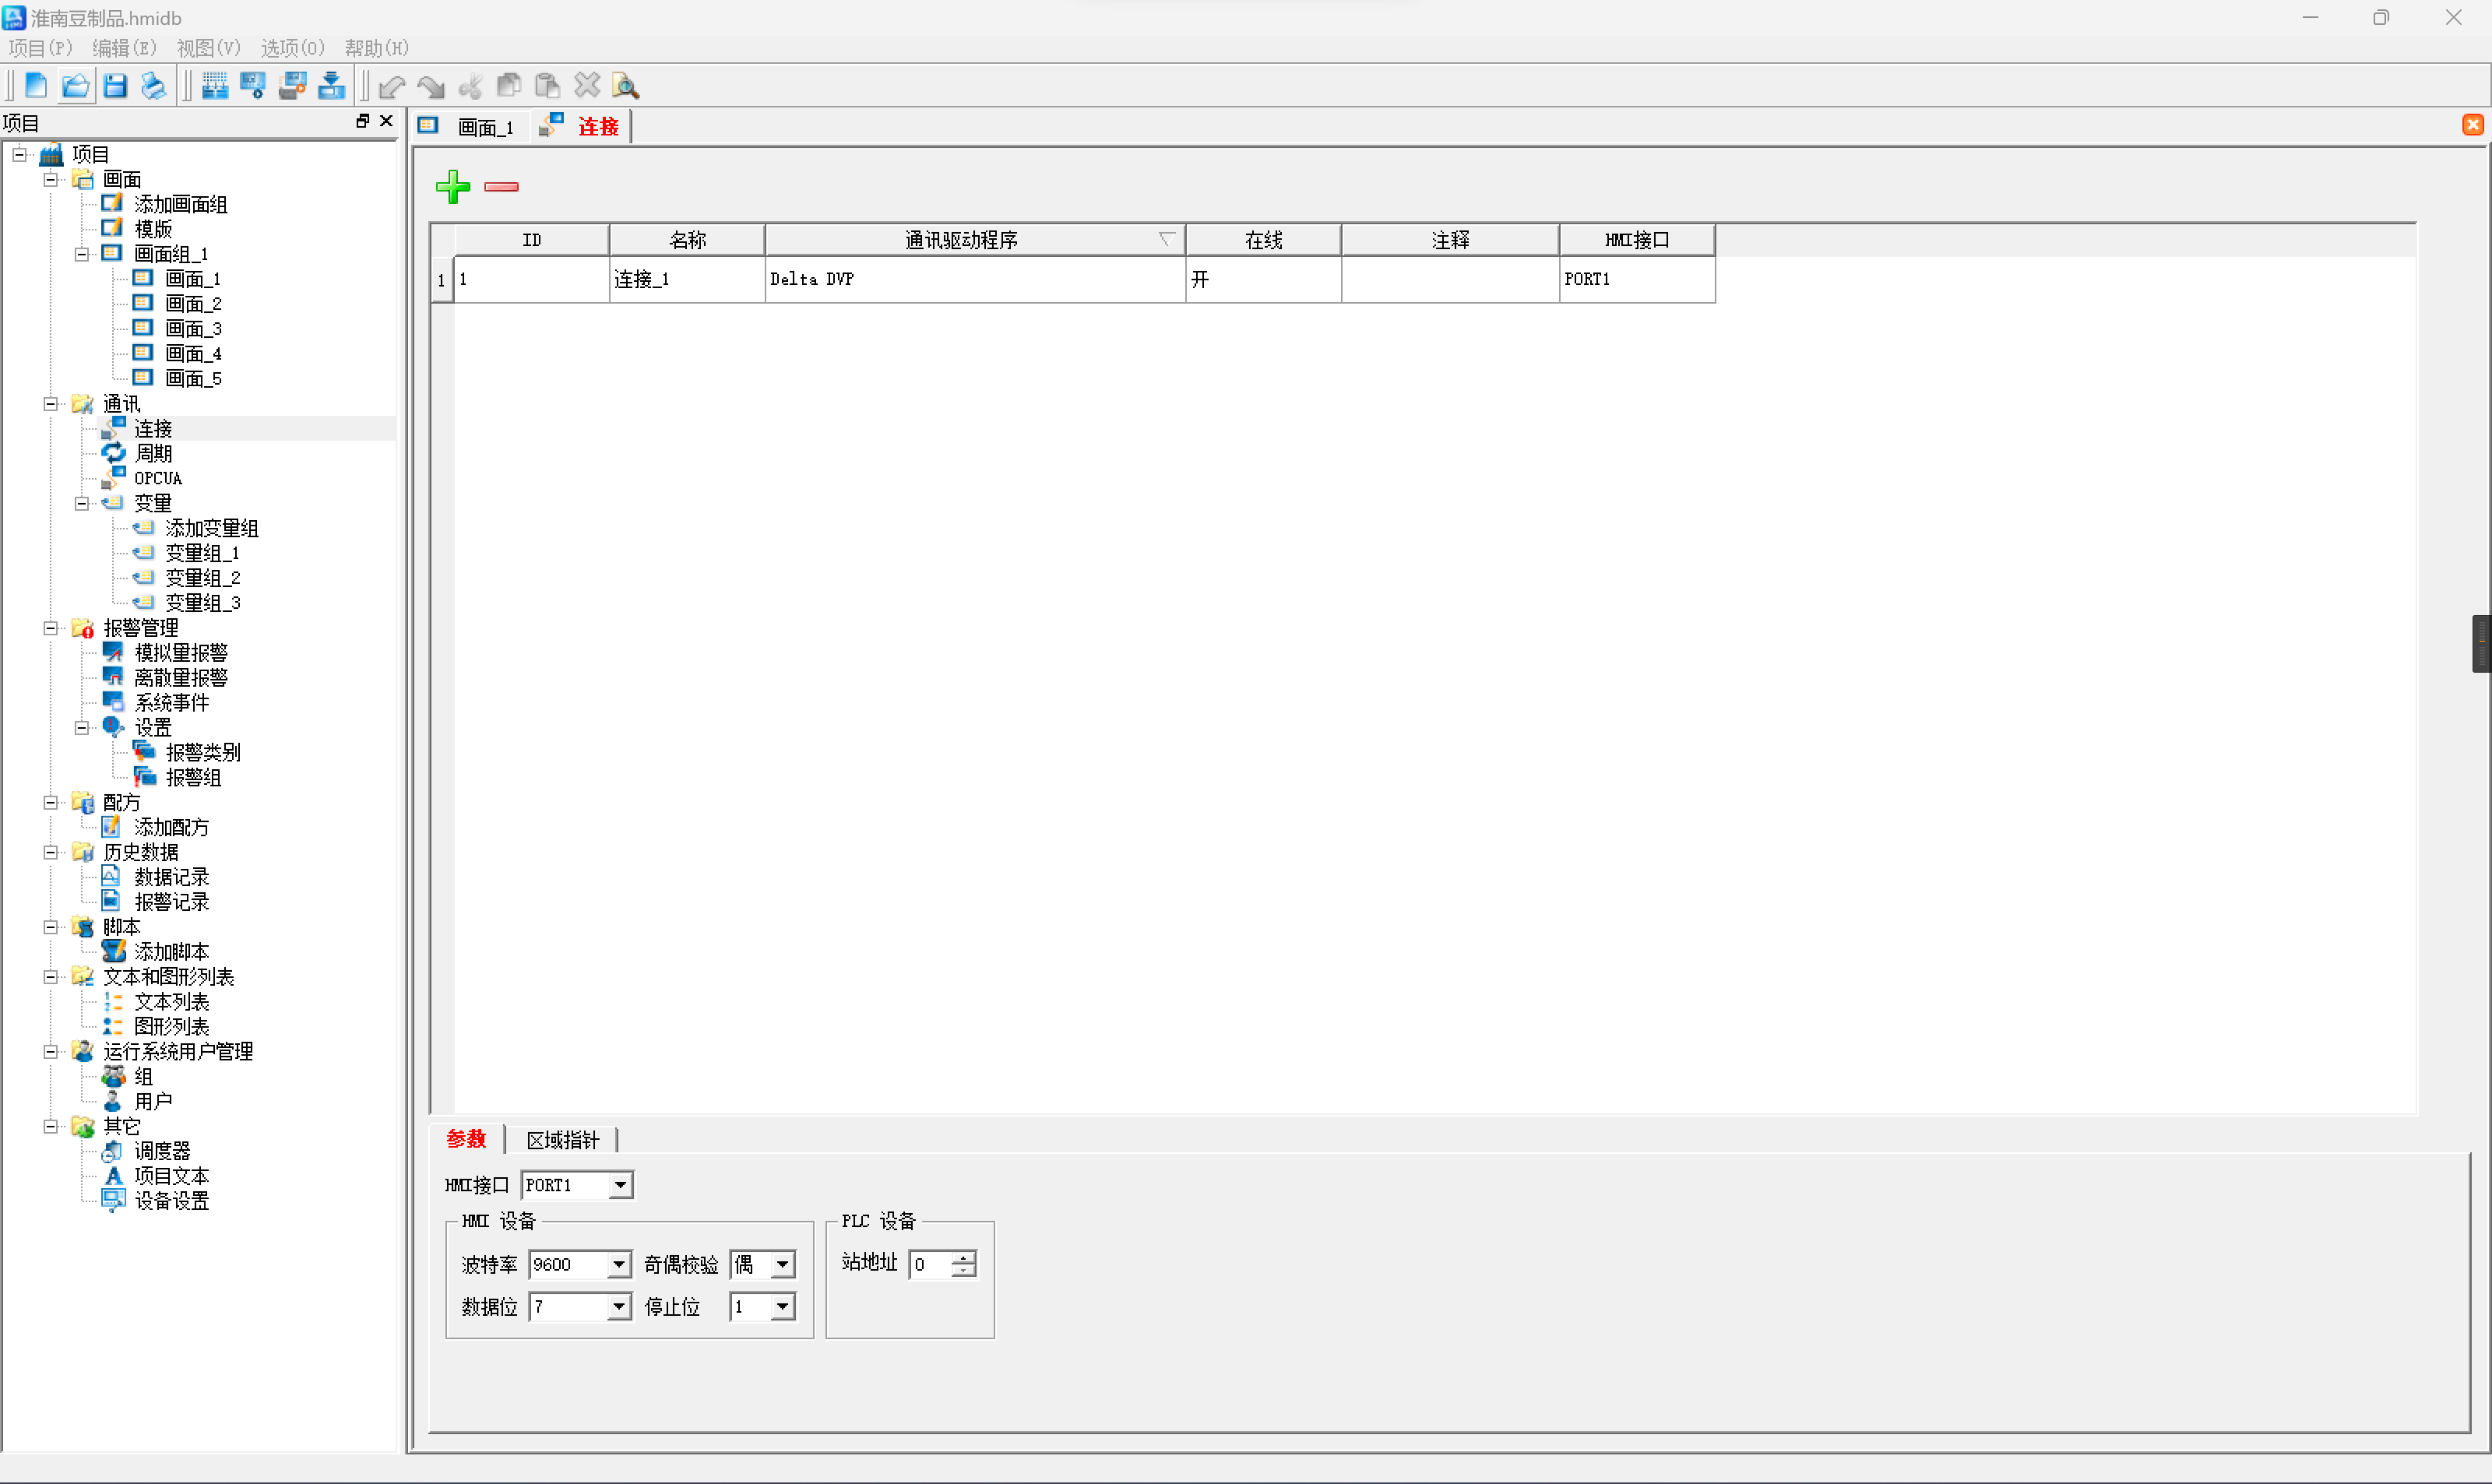Click the New project toolbar icon
The image size is (2492, 1484).
(37, 86)
